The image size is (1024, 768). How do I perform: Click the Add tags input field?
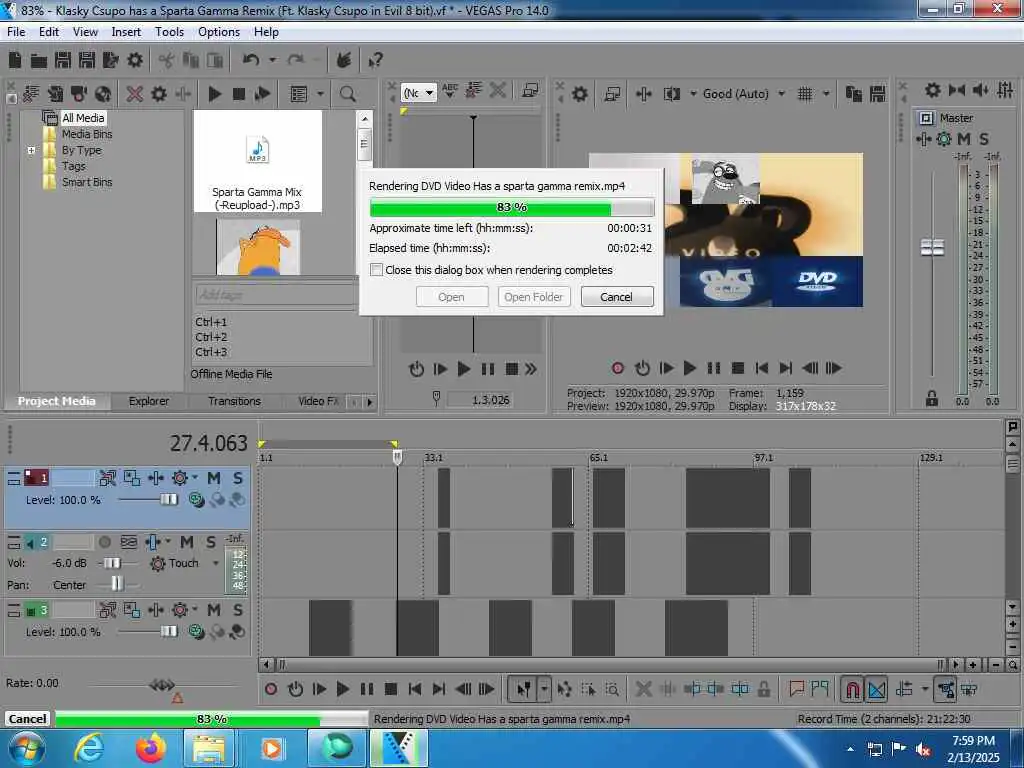click(x=275, y=295)
